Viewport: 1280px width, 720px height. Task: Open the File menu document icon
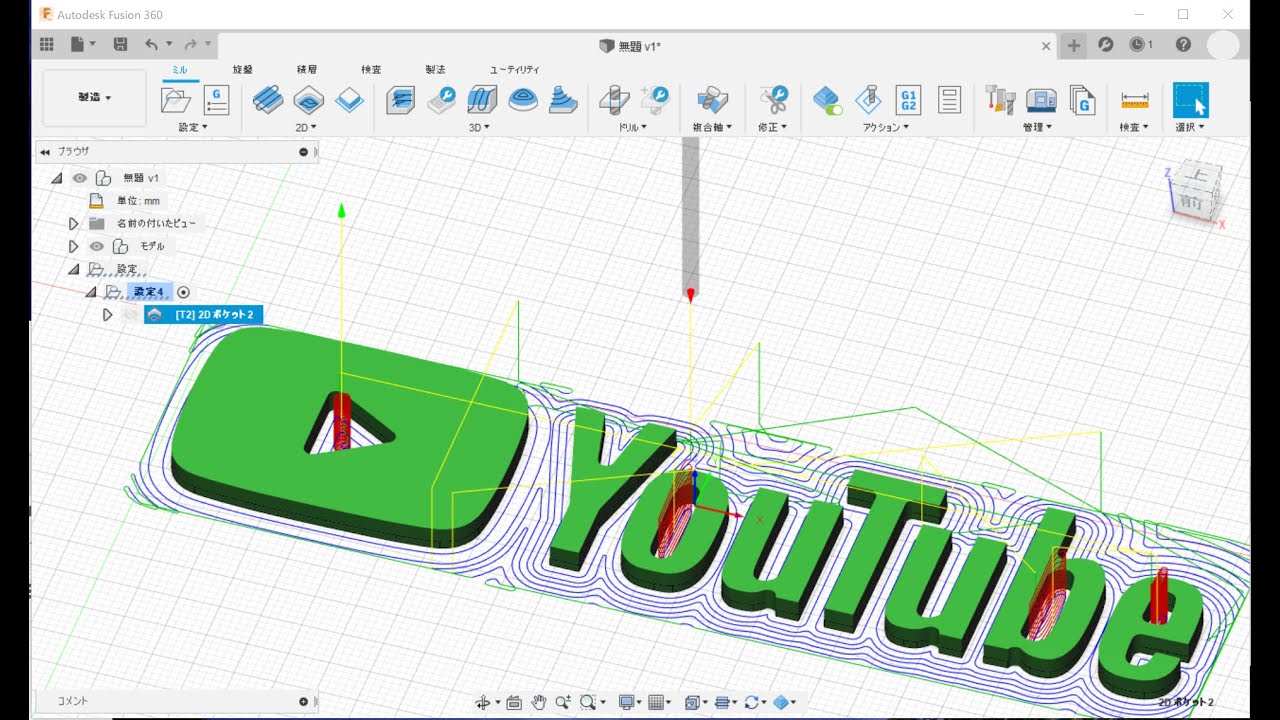pos(78,44)
